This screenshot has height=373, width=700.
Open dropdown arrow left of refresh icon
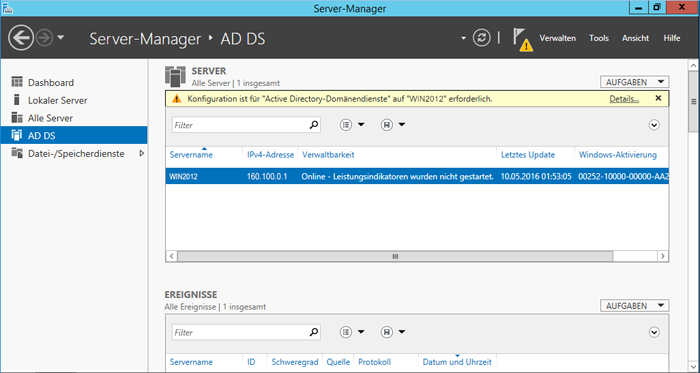point(463,38)
